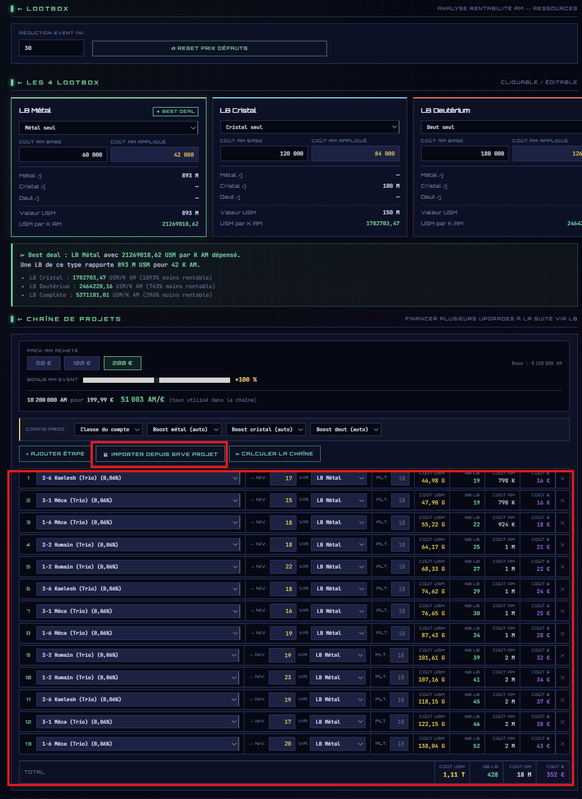The width and height of the screenshot is (582, 799).
Task: Open the 'Classe du compte' dropdown
Action: coord(108,430)
